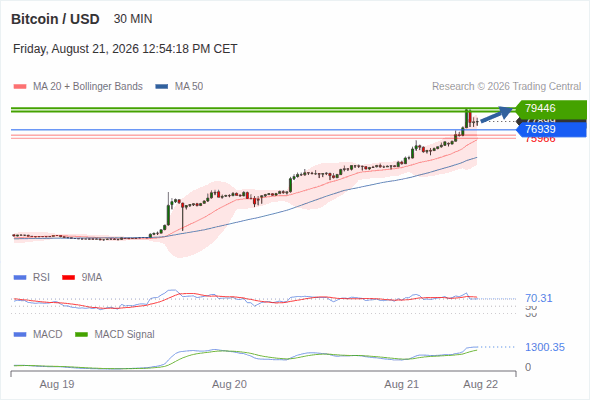The image size is (590, 400).
Task: Toggle the MACD Signal series label
Action: 125,335
